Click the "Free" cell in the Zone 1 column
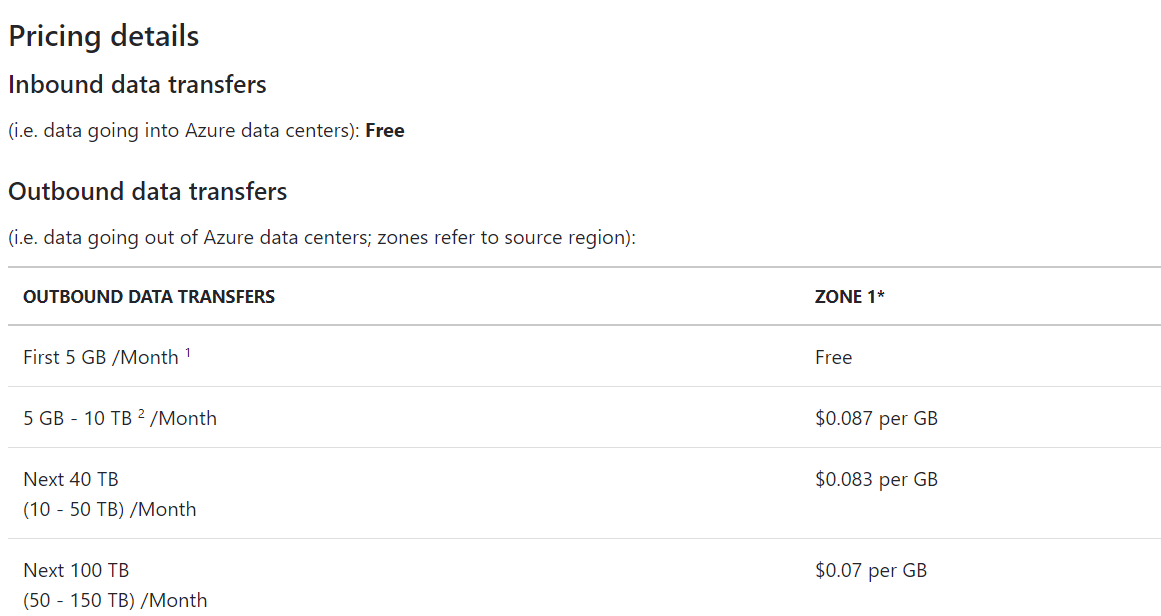 833,358
